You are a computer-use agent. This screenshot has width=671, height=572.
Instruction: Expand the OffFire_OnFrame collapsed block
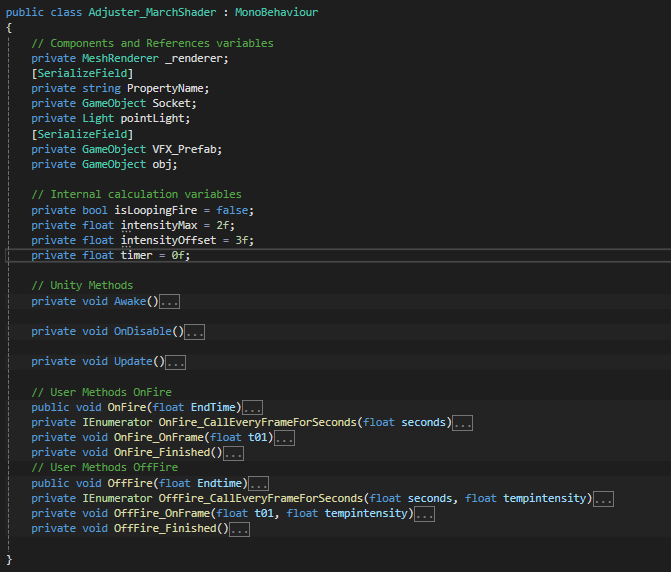tap(425, 514)
